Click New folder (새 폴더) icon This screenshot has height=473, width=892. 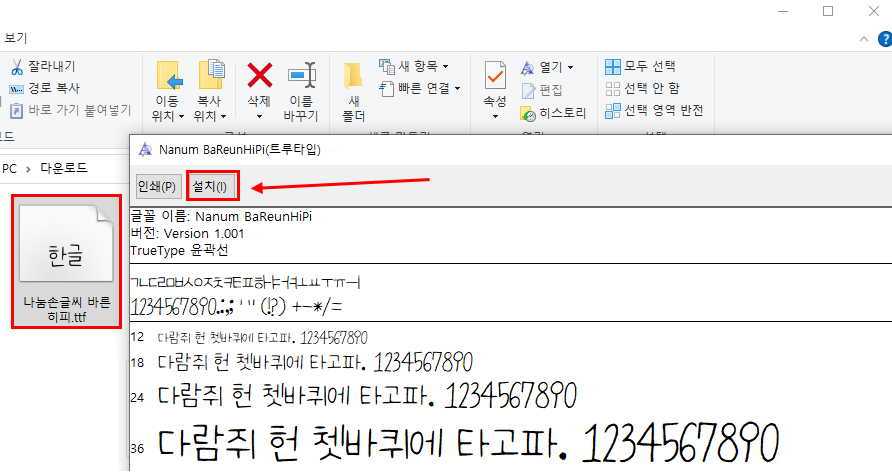click(353, 77)
